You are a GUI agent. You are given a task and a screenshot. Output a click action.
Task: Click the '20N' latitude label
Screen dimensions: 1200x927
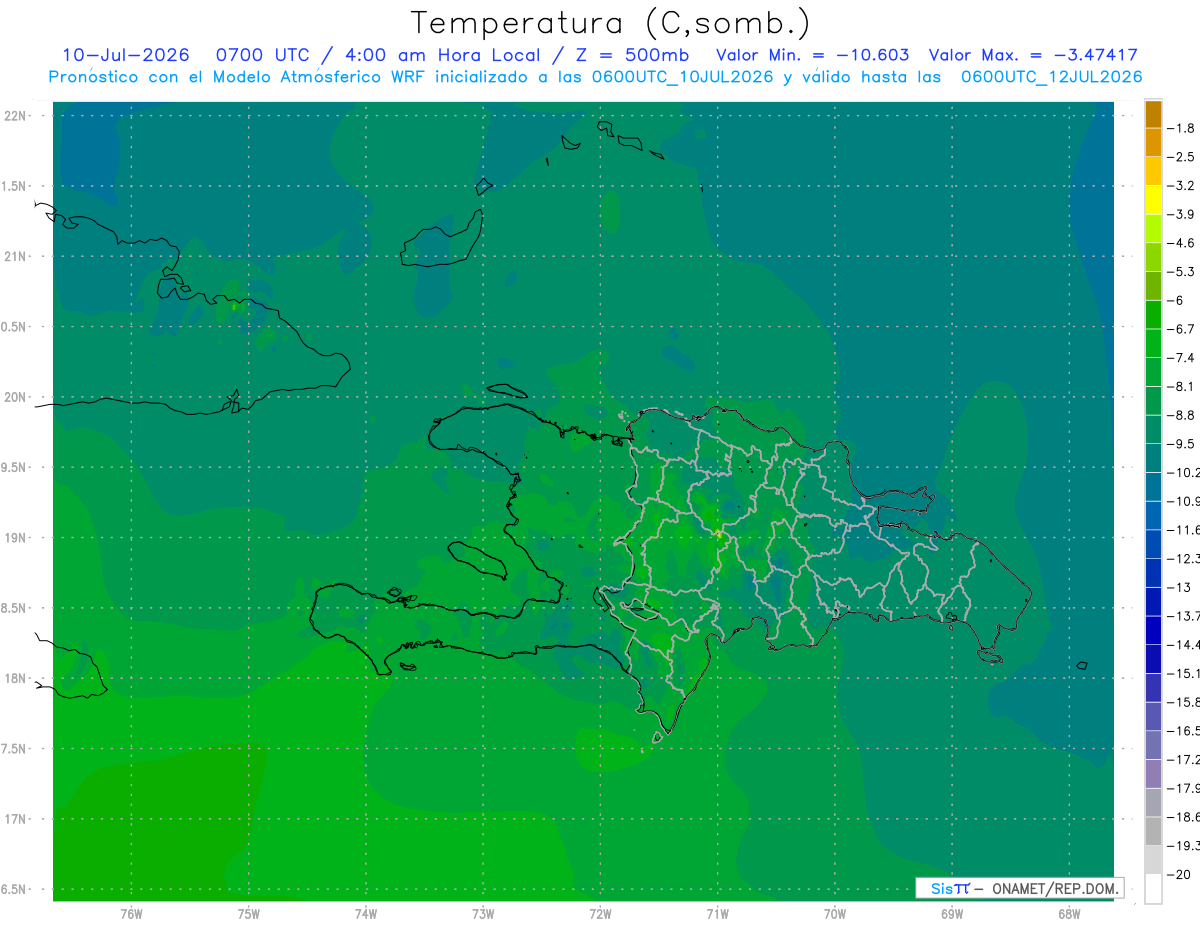[x=17, y=397]
